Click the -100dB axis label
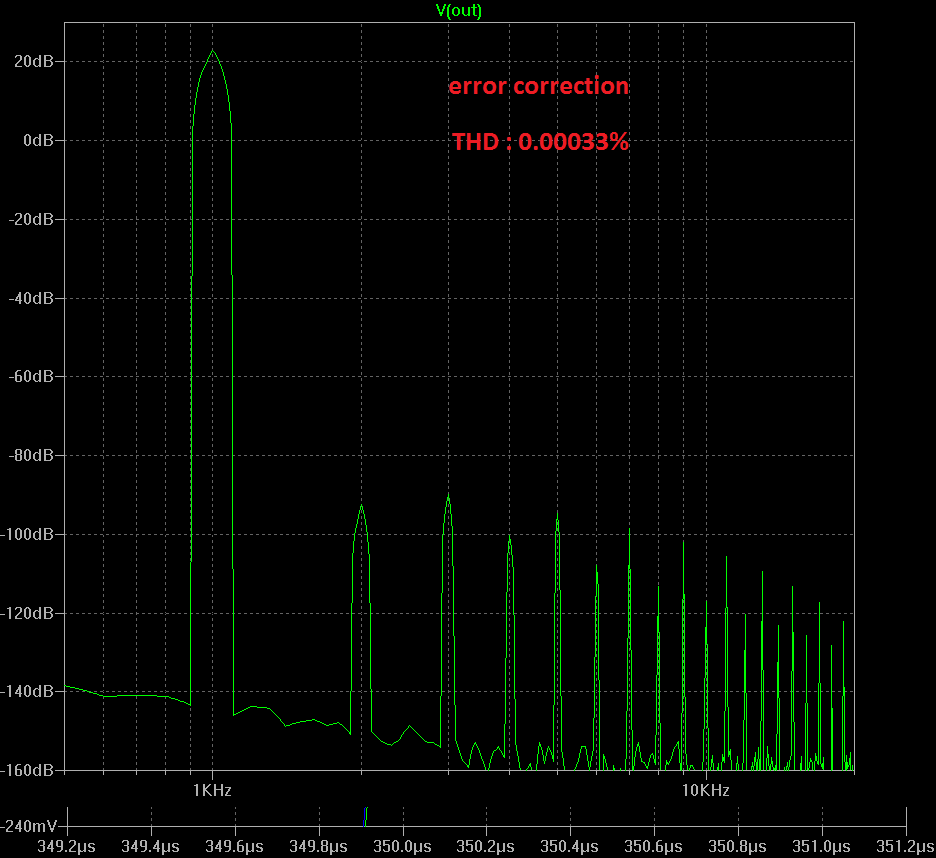The width and height of the screenshot is (936, 858). [x=27, y=534]
